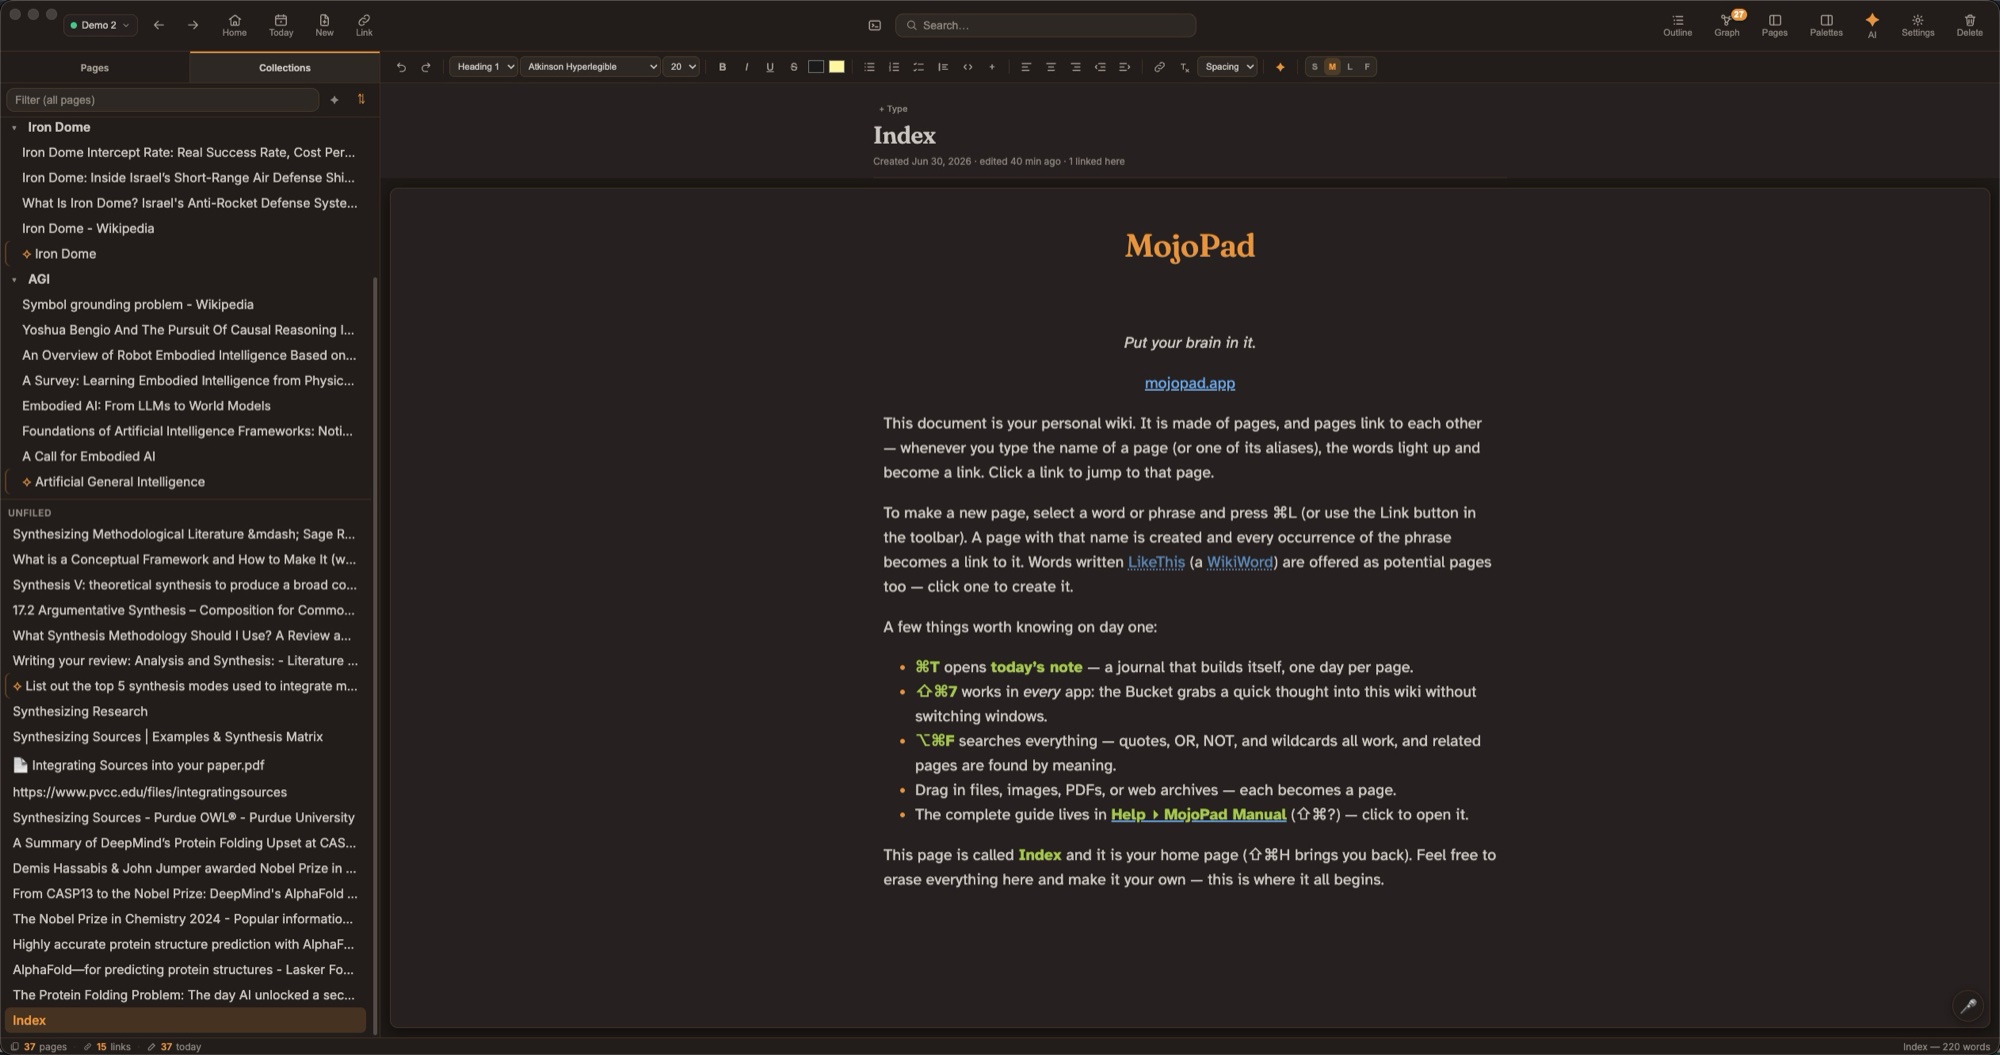Undo the last edit
The image size is (2000, 1055).
tap(401, 67)
